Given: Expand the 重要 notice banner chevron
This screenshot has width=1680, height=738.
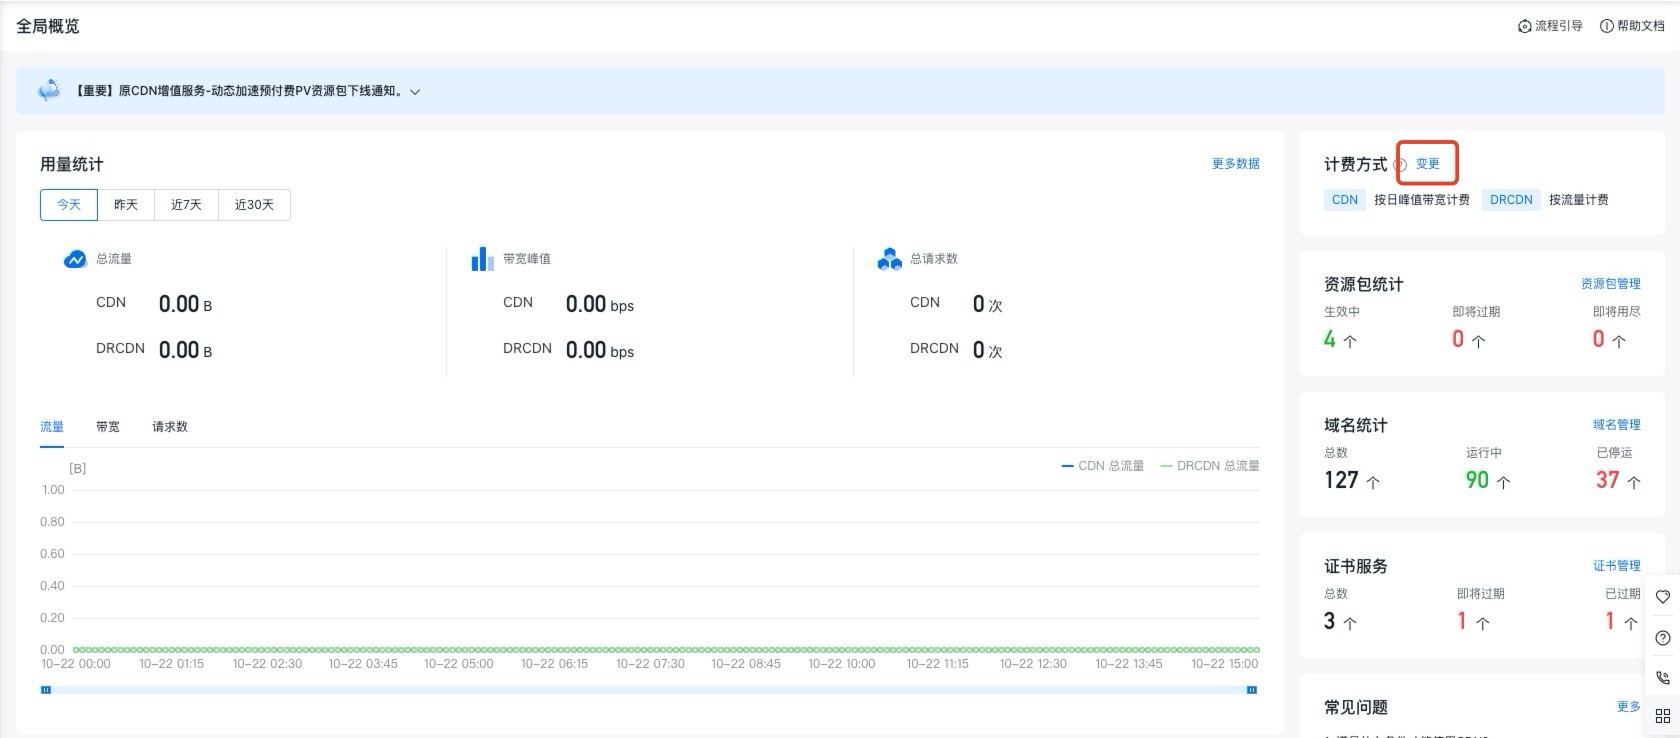Looking at the screenshot, I should pos(415,92).
